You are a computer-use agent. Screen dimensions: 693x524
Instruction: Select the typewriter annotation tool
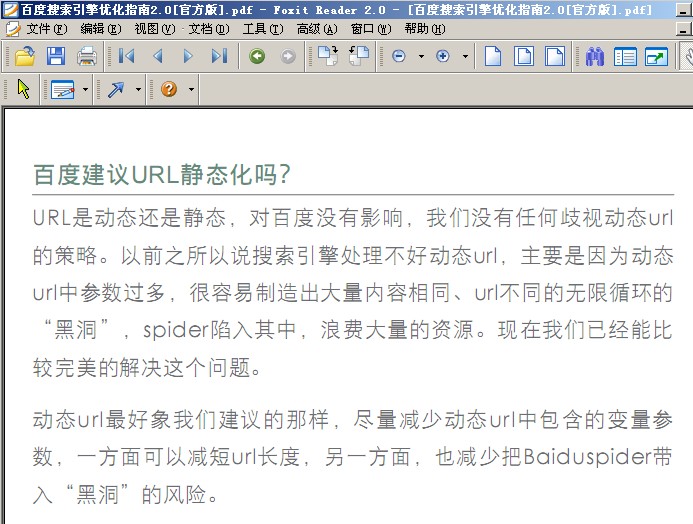point(63,90)
